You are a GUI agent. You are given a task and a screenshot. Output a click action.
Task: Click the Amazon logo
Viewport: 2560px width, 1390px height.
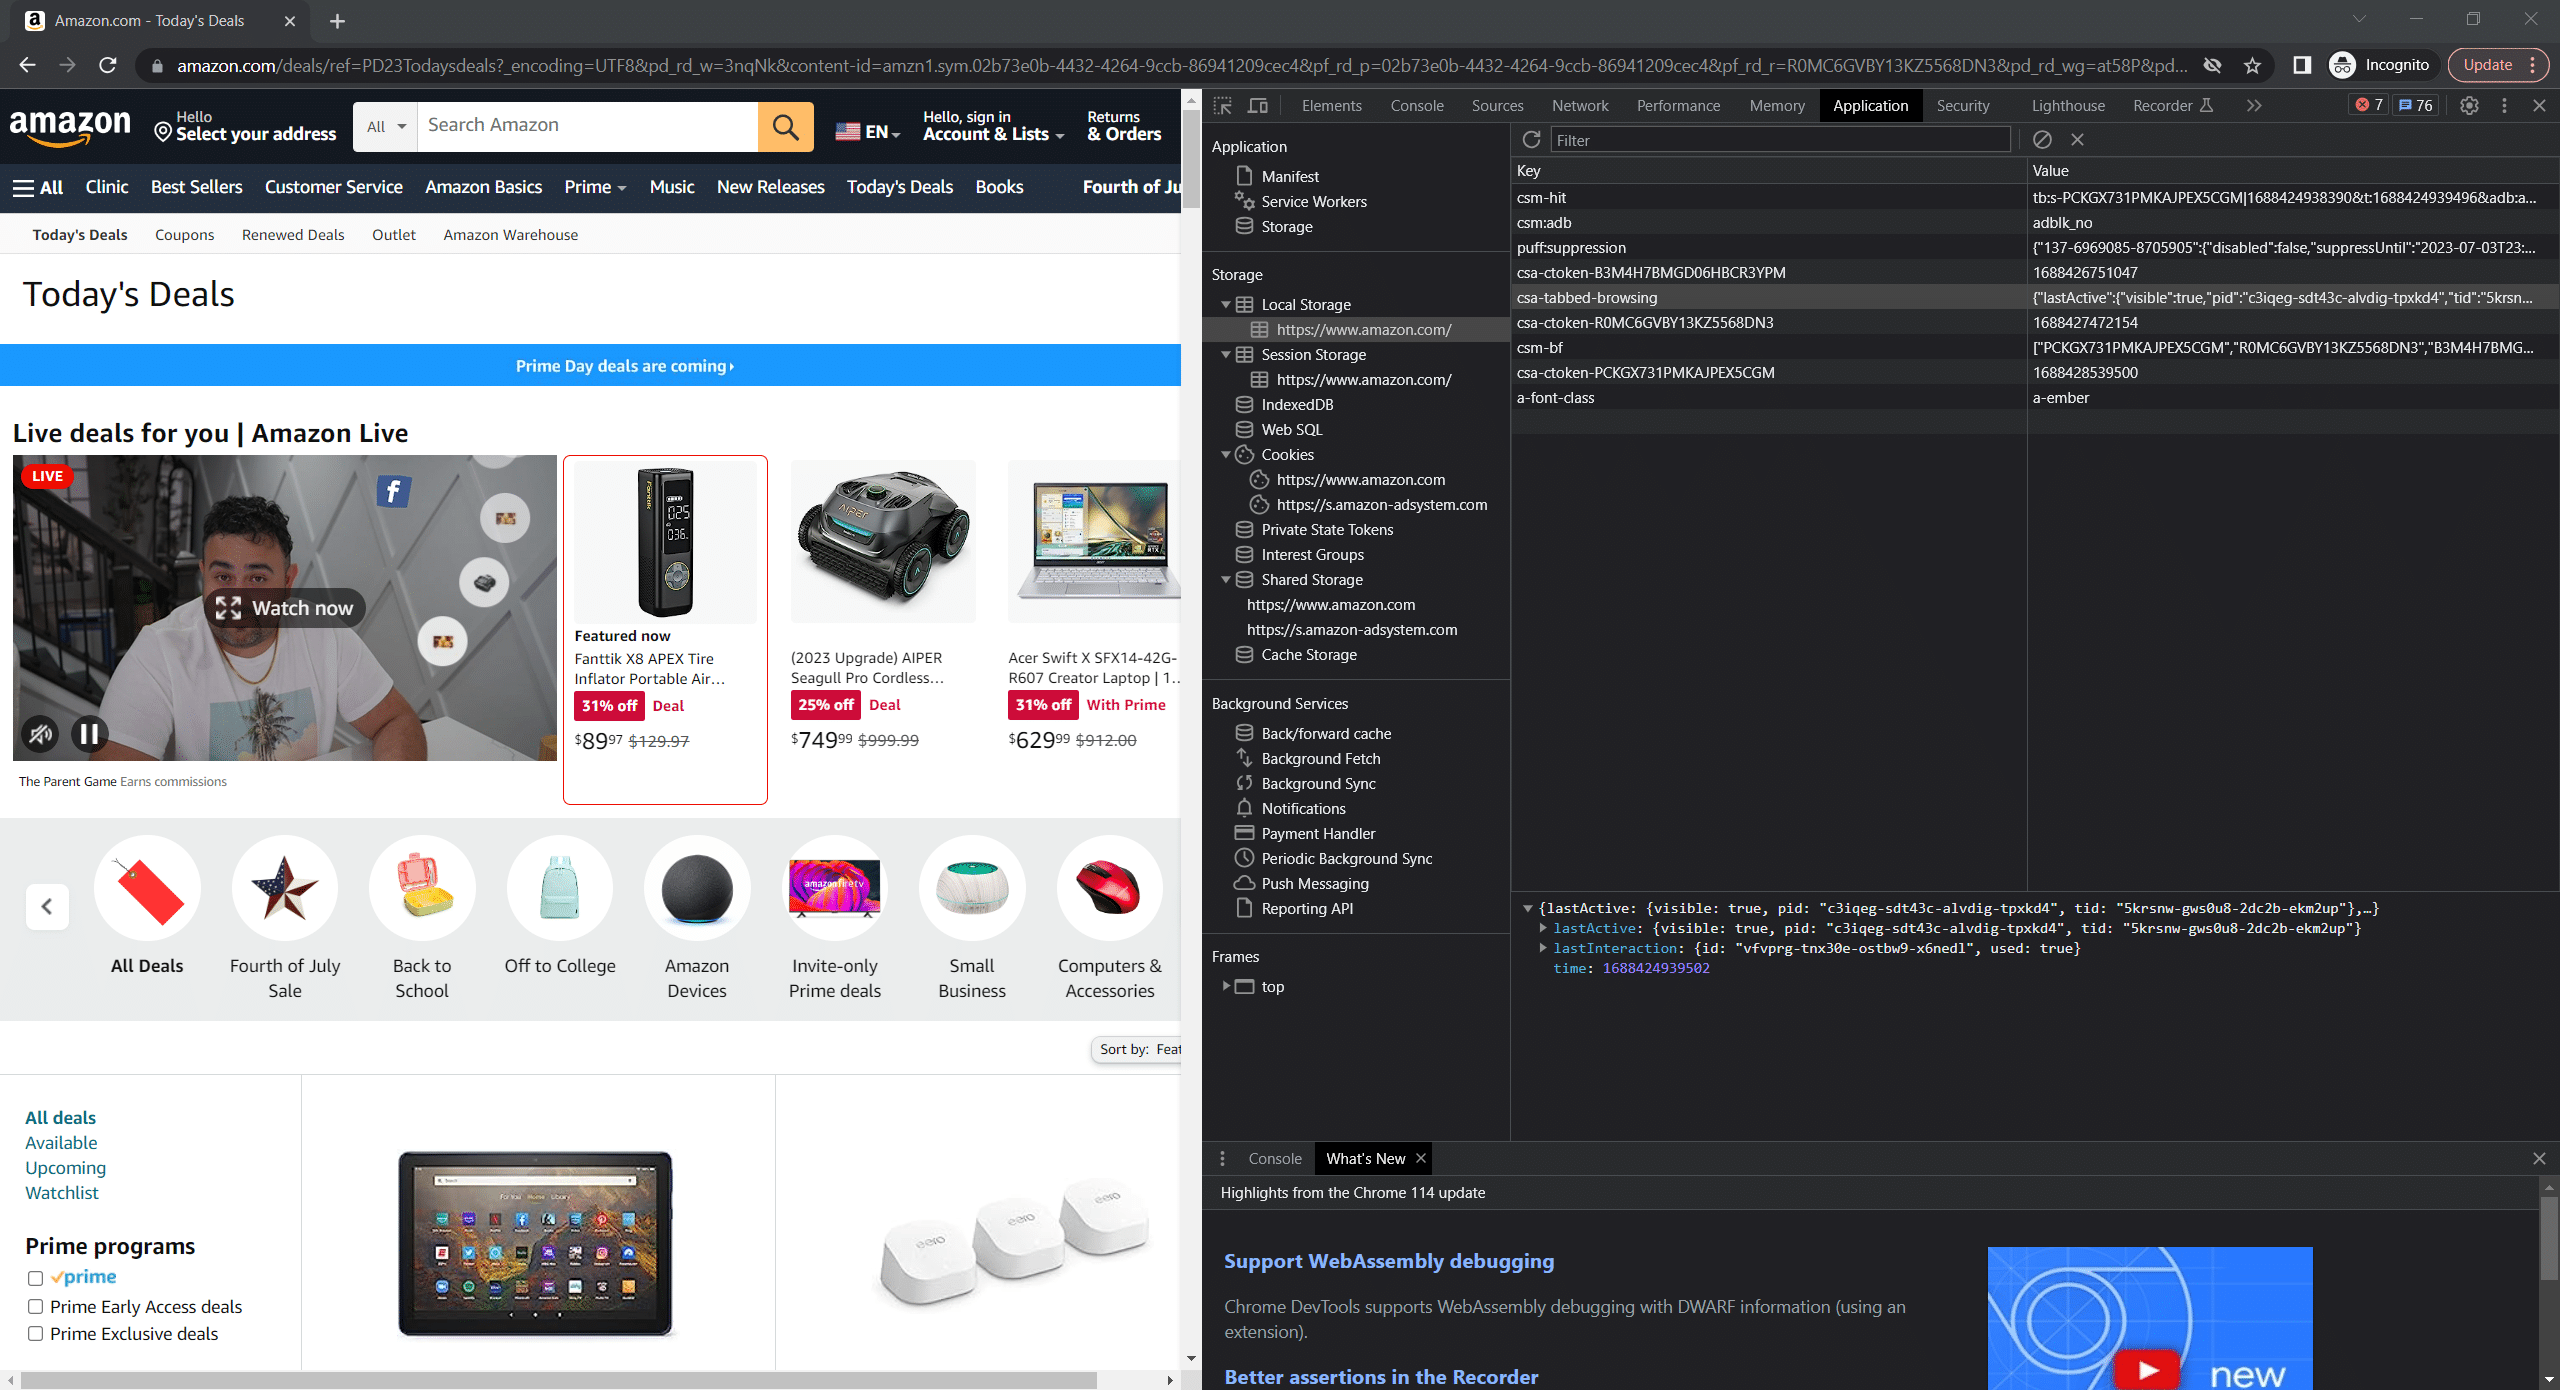(70, 127)
